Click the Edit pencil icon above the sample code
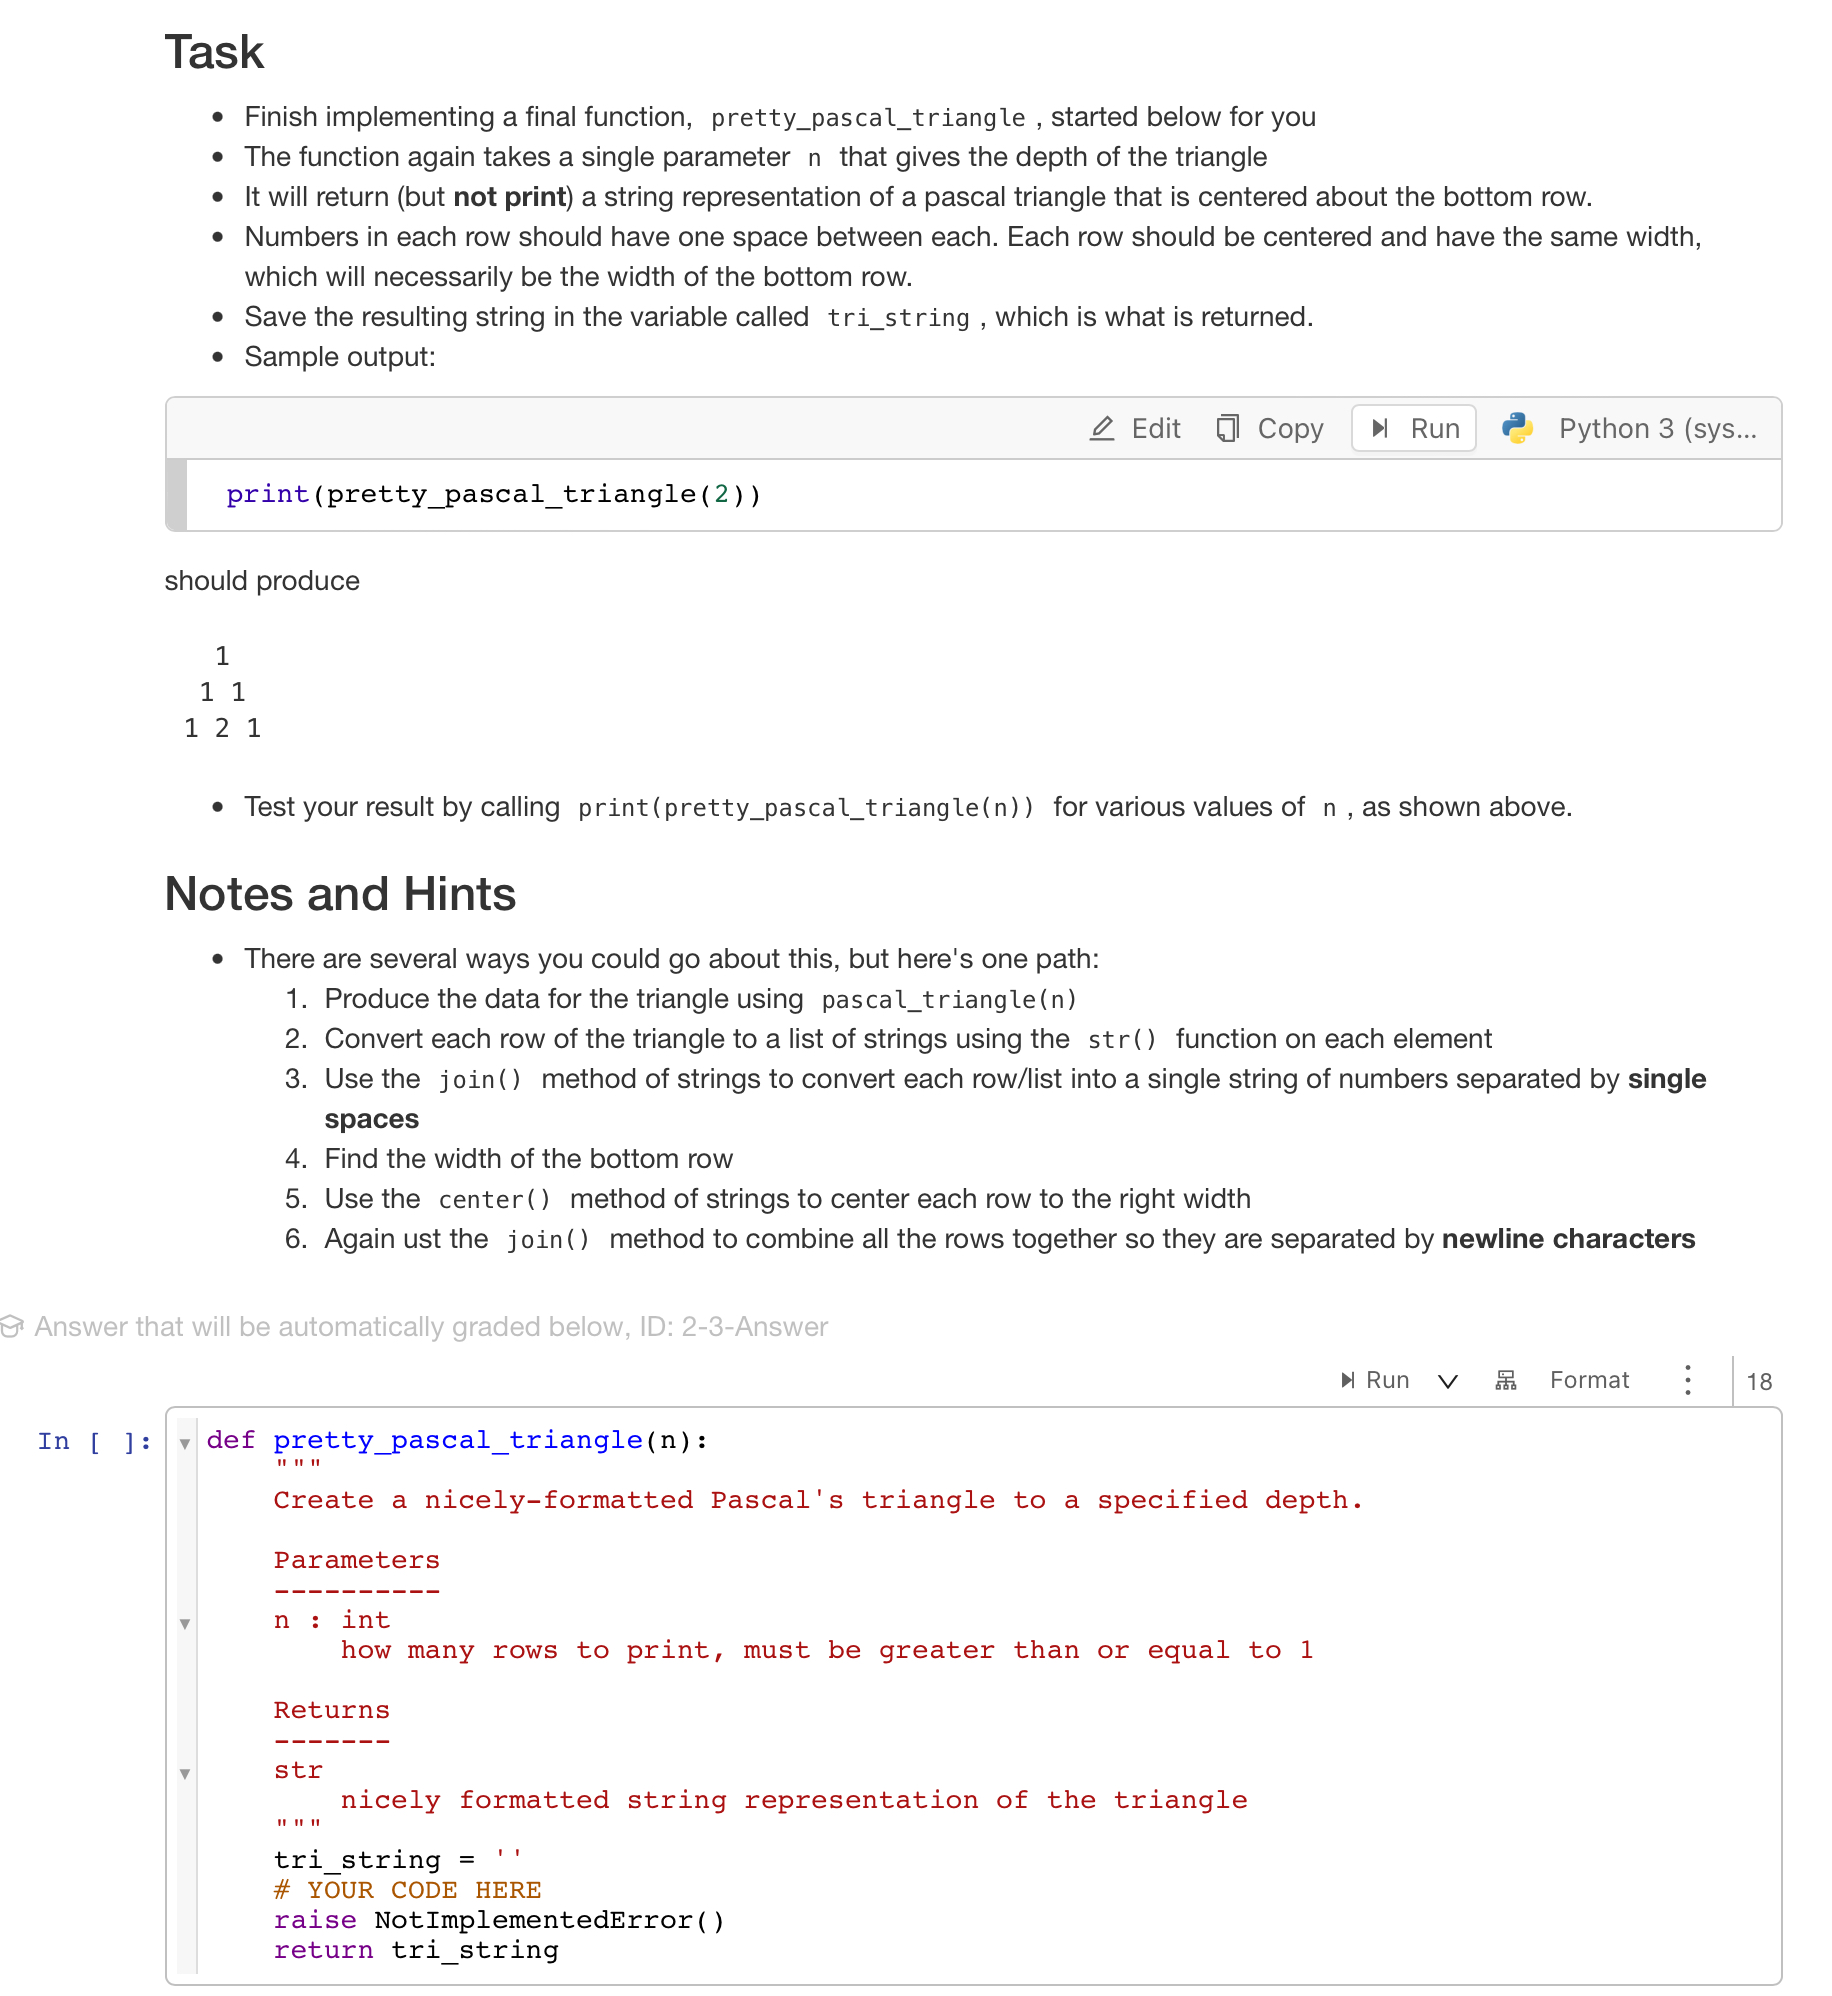This screenshot has width=1832, height=1996. [1103, 428]
